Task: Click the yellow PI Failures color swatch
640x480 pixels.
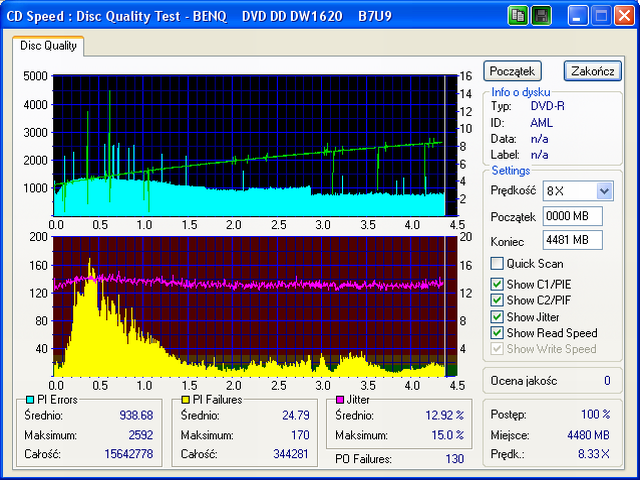Action: click(x=185, y=400)
